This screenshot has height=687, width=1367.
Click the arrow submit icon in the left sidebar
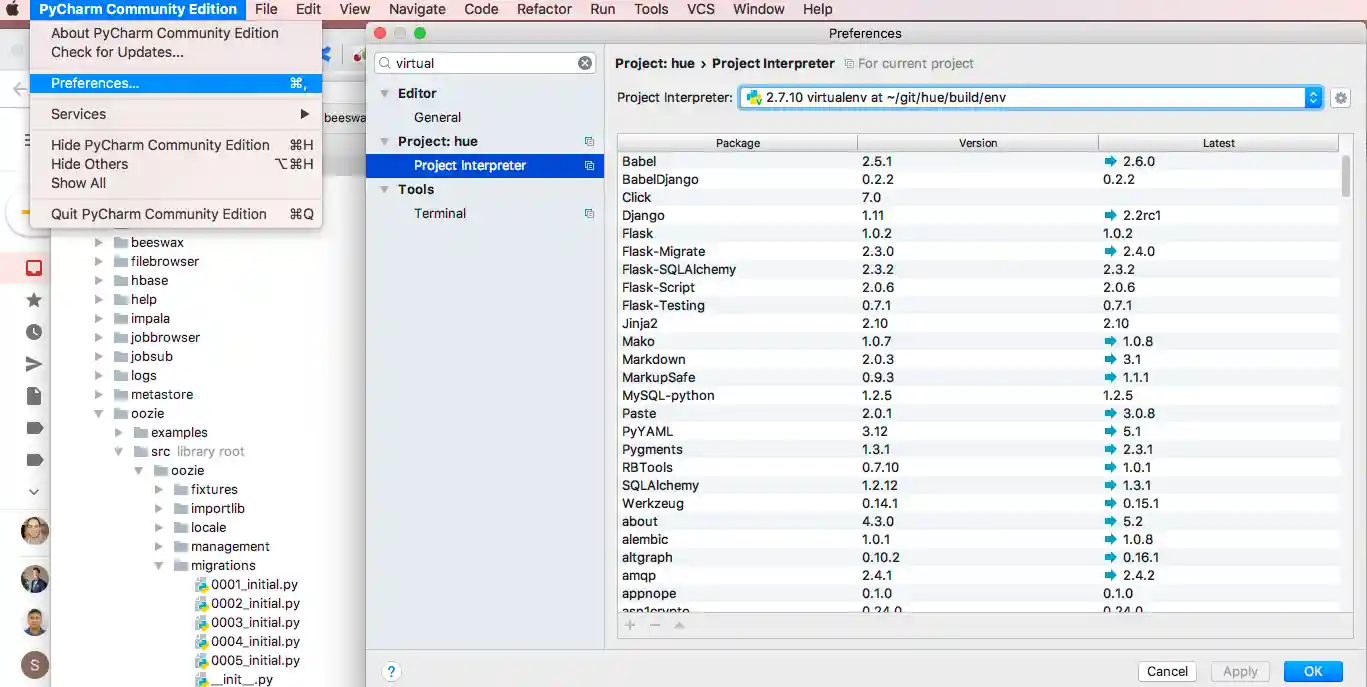pos(33,363)
